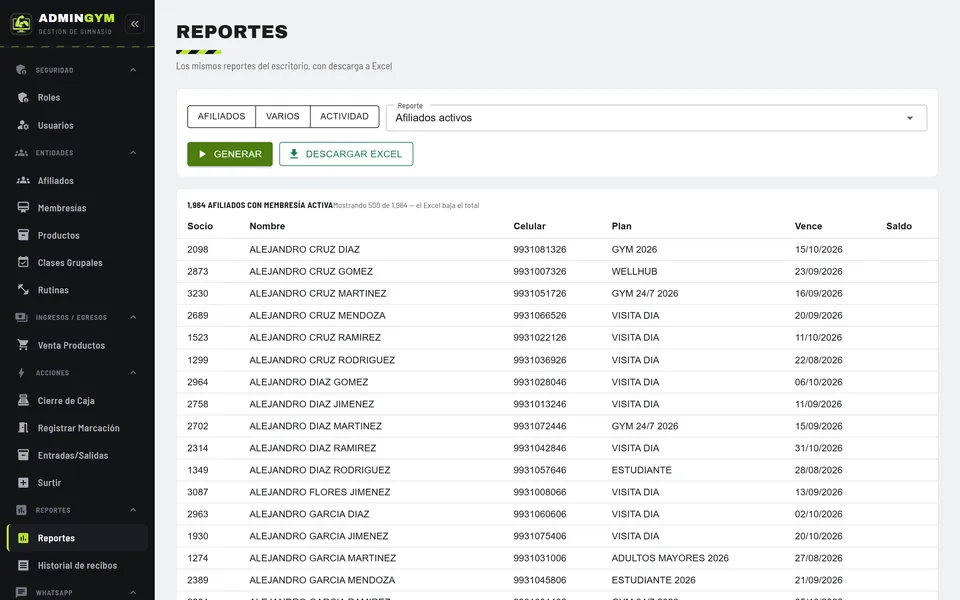The width and height of the screenshot is (960, 600).
Task: Click expiry date 31/10/2026
Action: (819, 448)
